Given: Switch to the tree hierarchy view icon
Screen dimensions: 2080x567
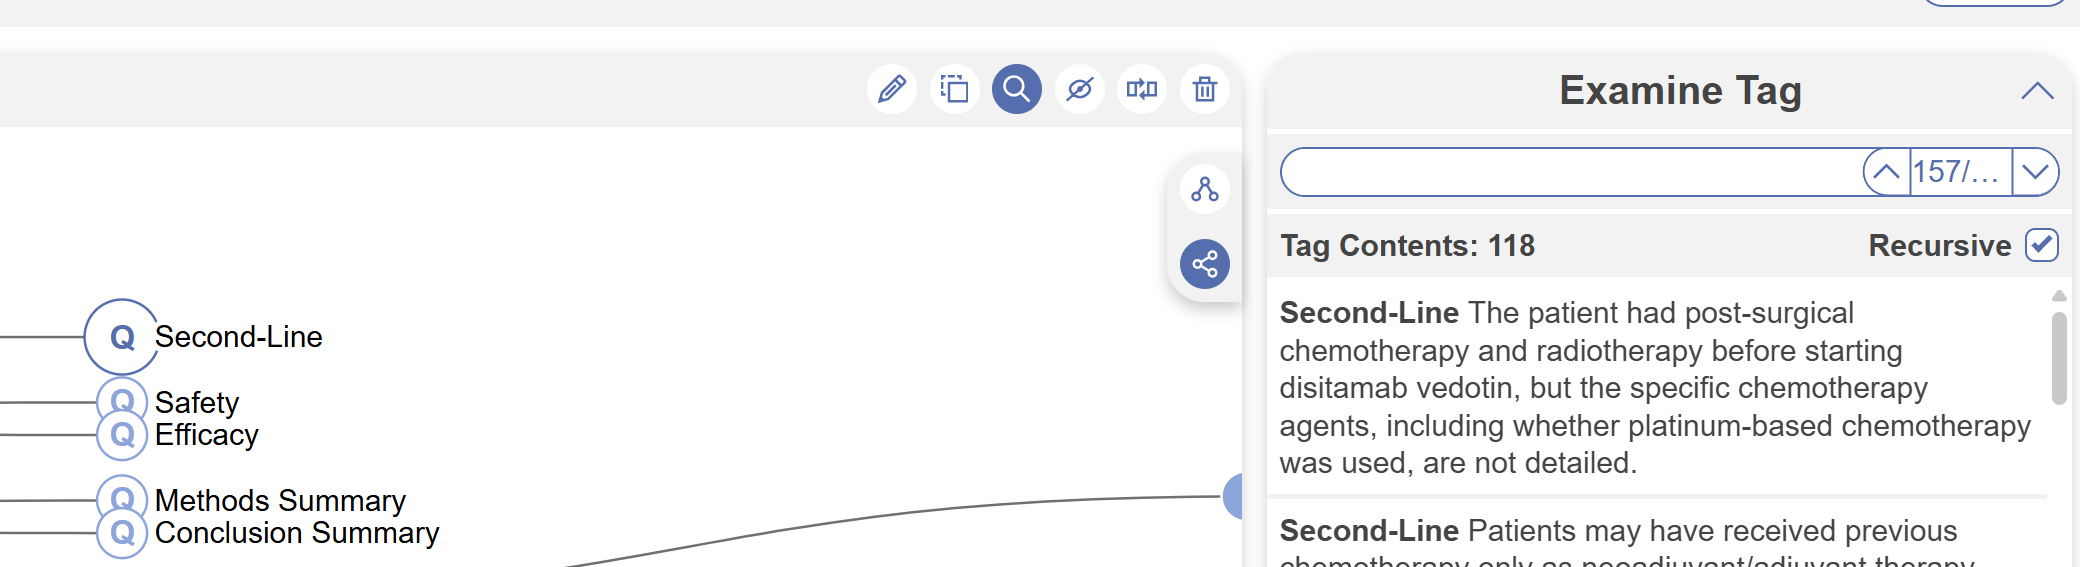Looking at the screenshot, I should (x=1204, y=189).
